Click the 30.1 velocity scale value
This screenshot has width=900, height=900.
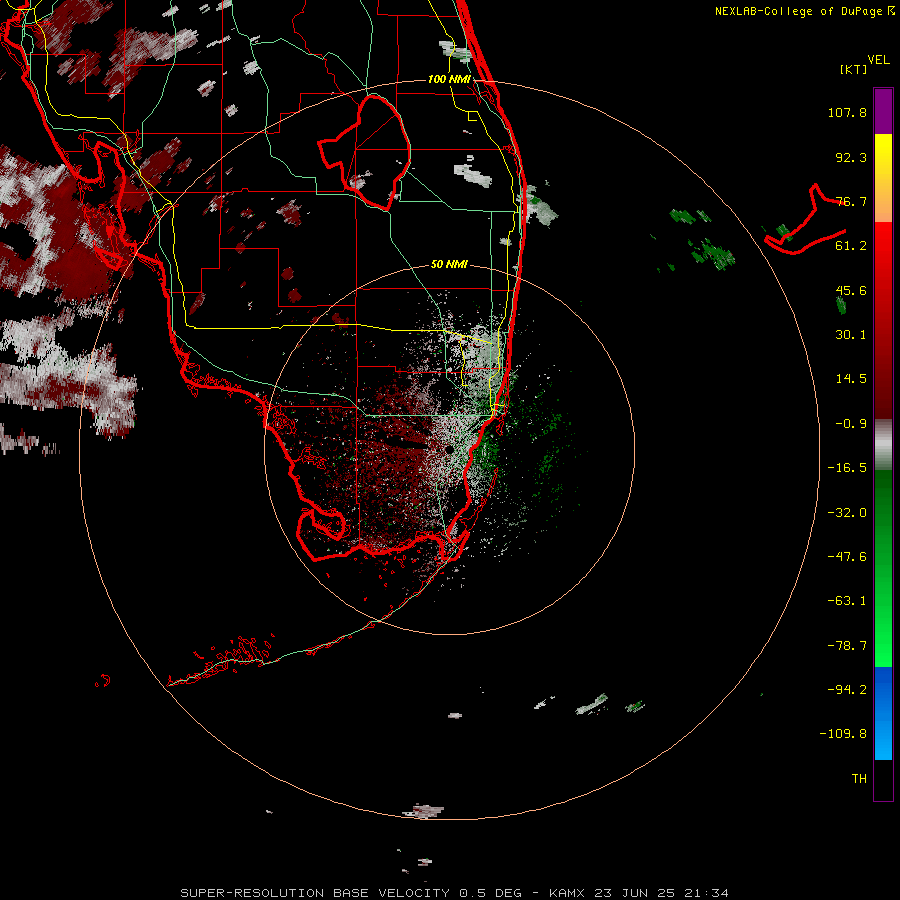coord(851,335)
